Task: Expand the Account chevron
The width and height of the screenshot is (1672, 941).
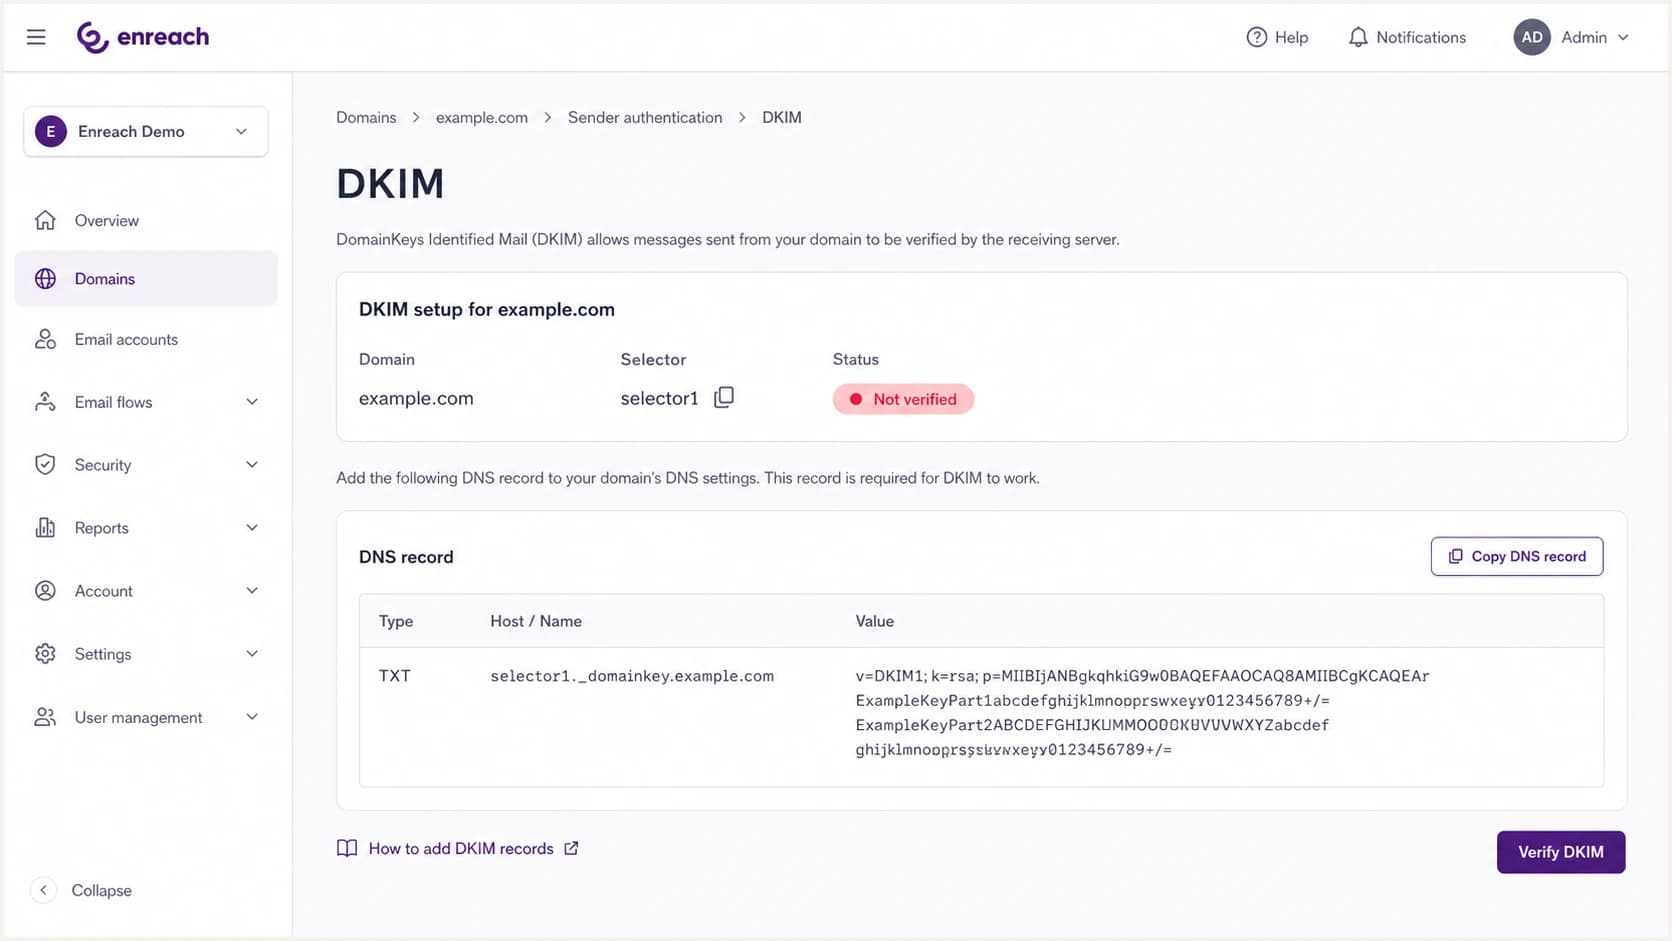Action: pyautogui.click(x=252, y=591)
